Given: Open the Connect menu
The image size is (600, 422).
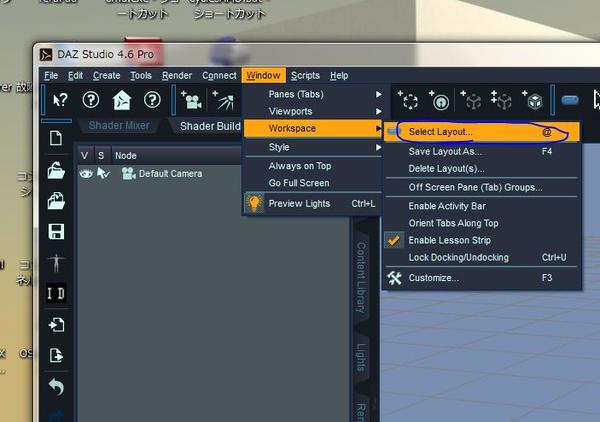Looking at the screenshot, I should pos(219,76).
